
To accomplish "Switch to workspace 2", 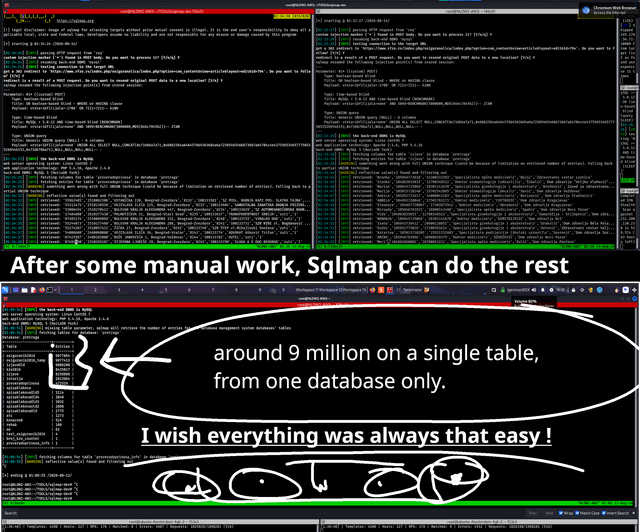I will pos(95,290).
